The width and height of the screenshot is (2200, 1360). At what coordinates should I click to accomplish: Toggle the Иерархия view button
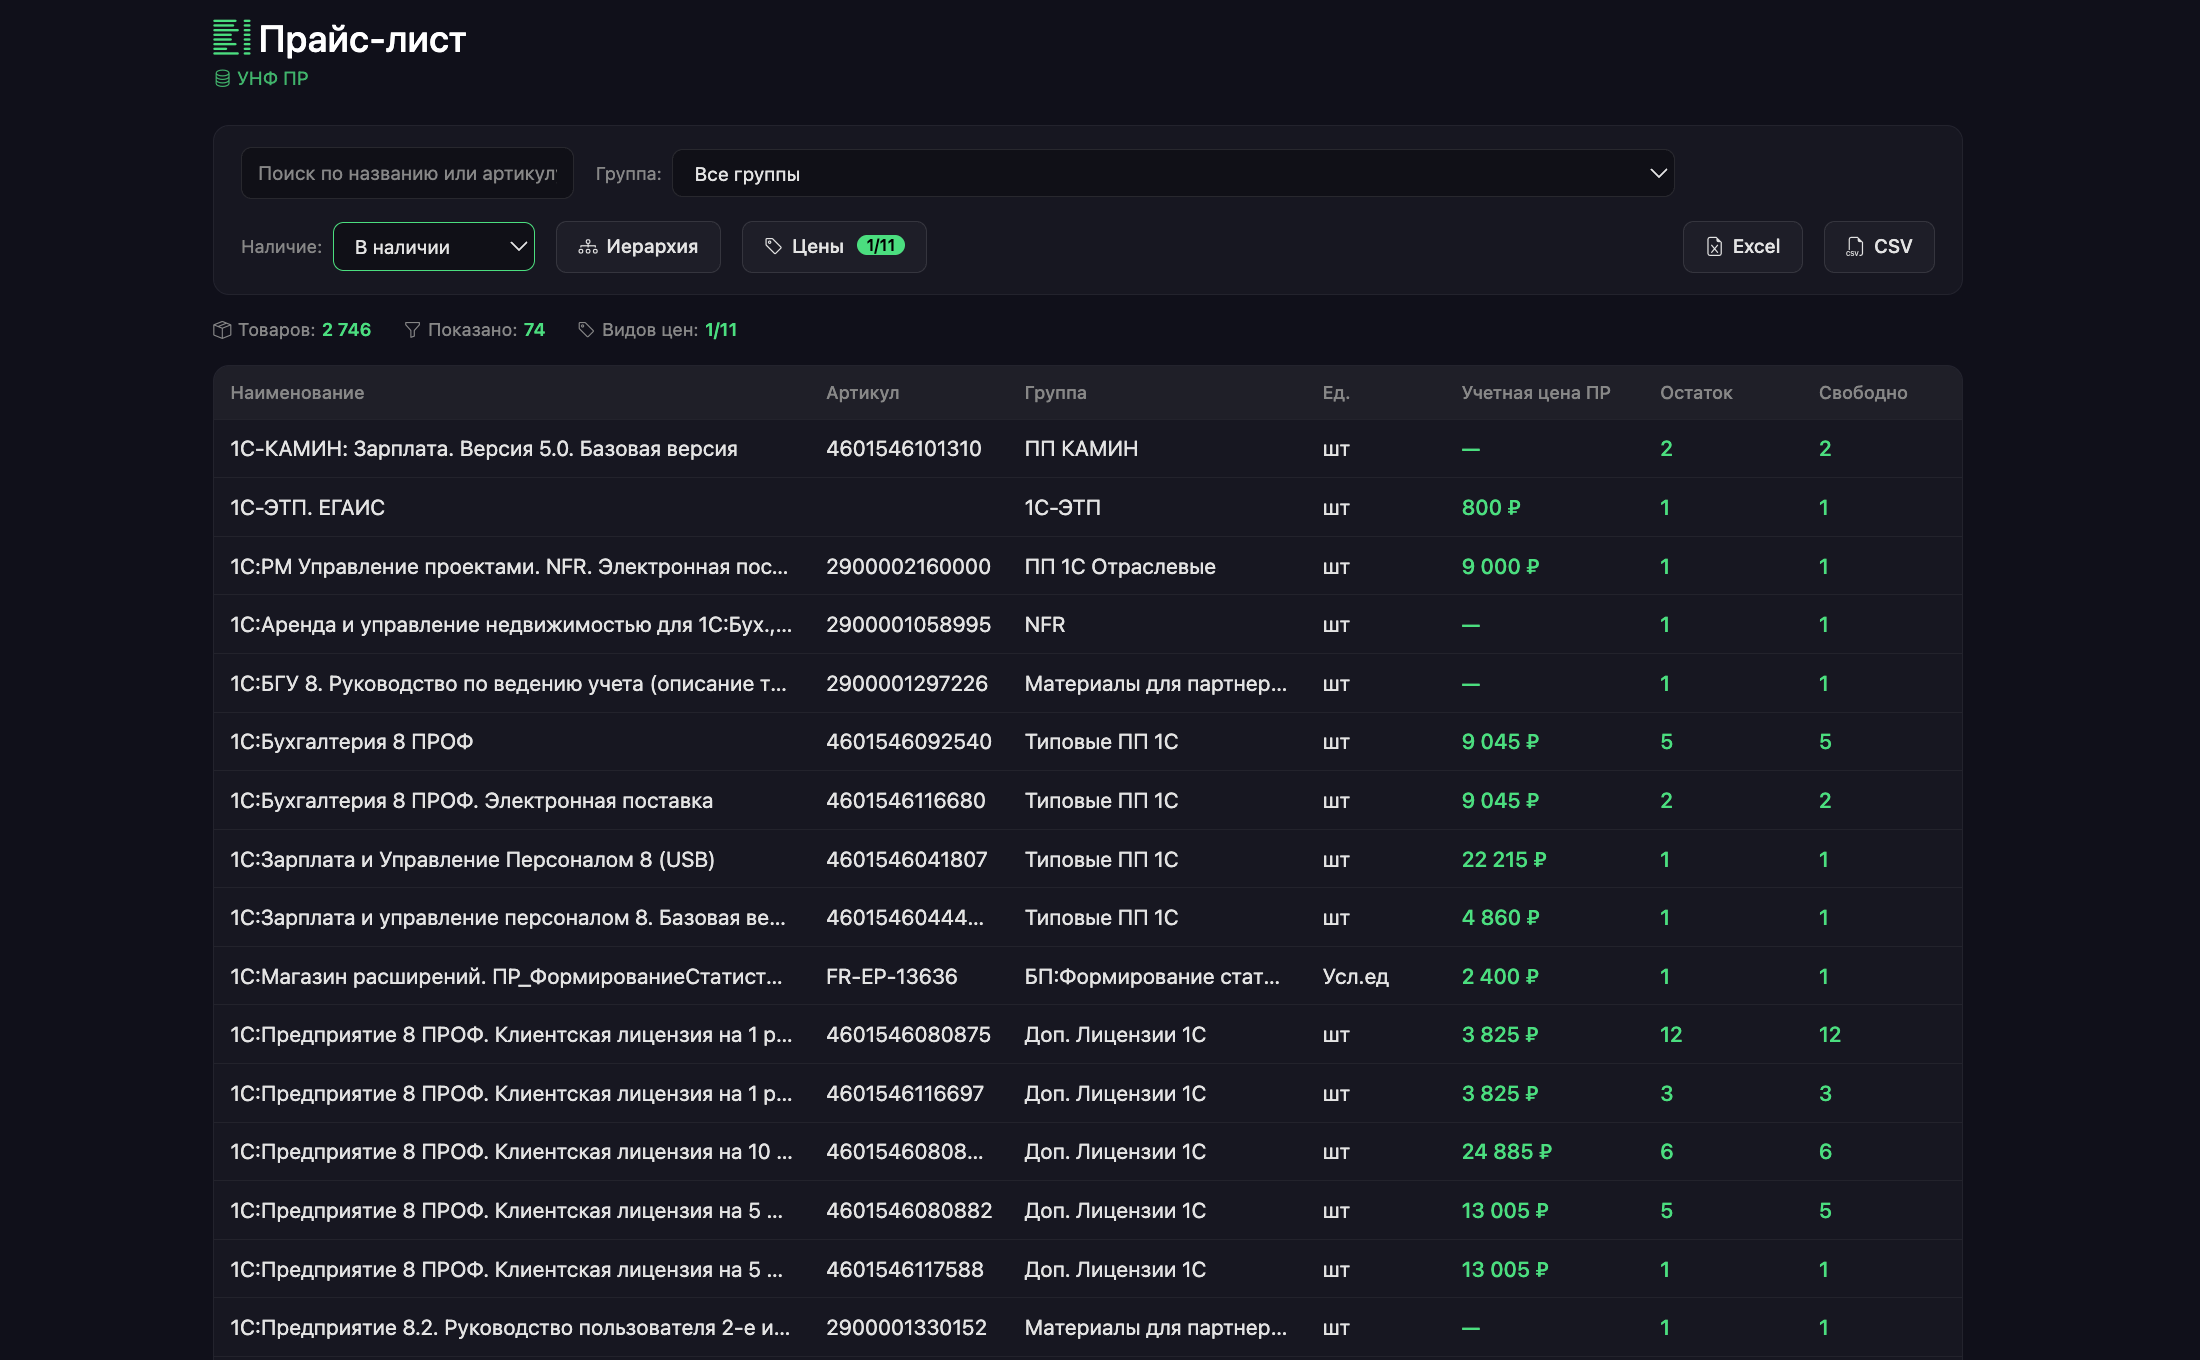[x=638, y=247]
